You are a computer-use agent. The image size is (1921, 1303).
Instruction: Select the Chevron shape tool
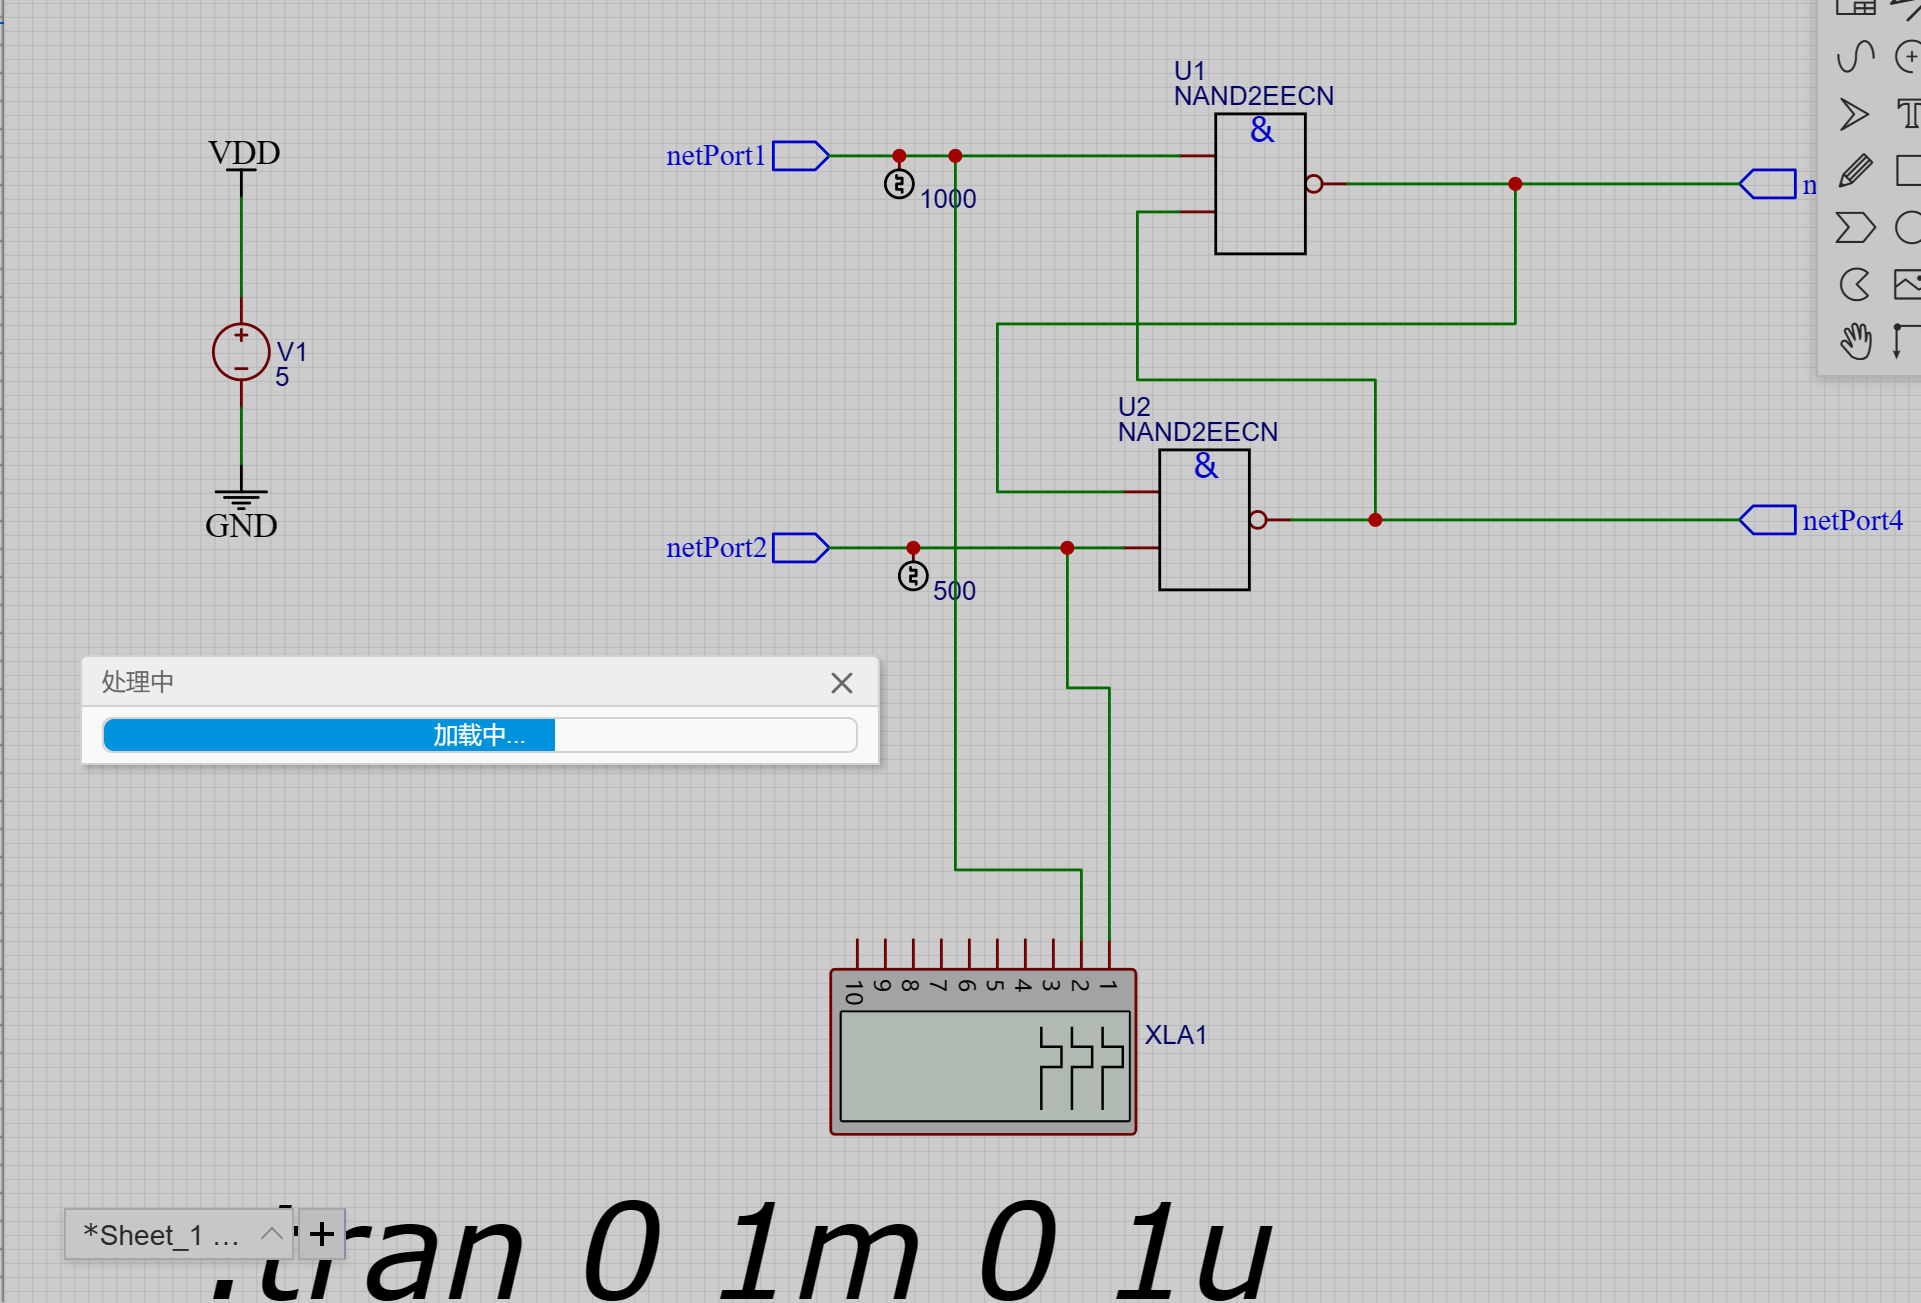click(1855, 228)
